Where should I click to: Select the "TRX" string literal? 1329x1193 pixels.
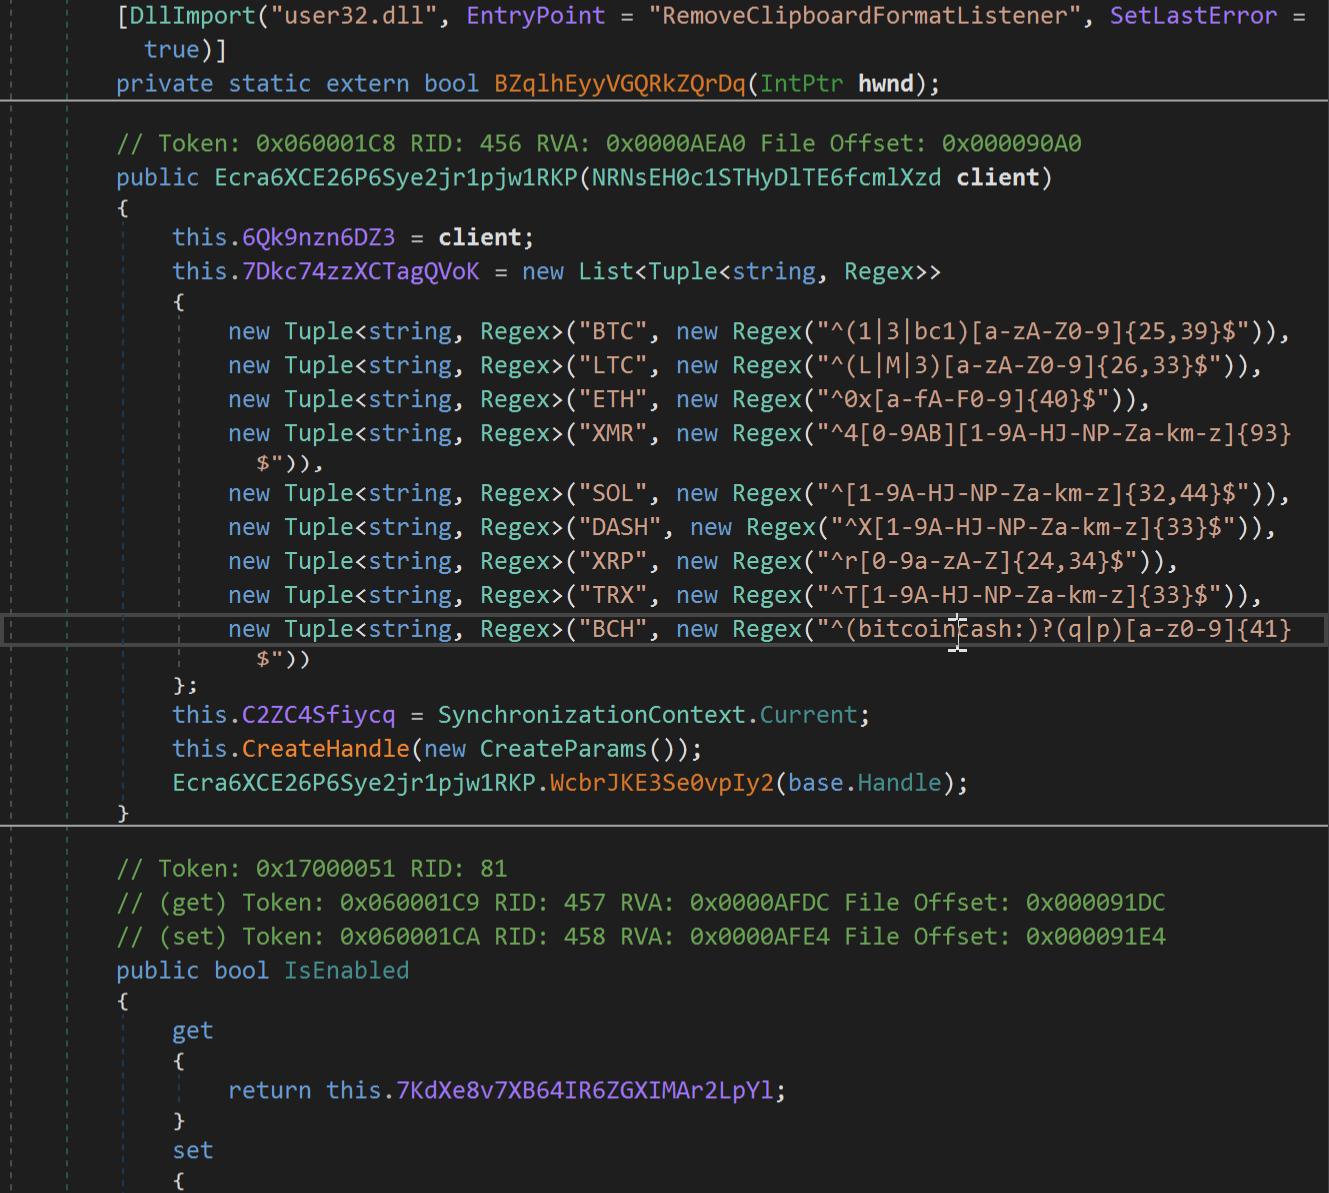click(x=613, y=596)
